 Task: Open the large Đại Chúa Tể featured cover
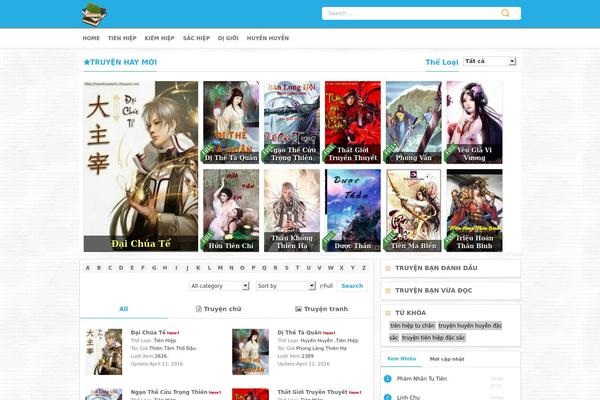pyautogui.click(x=141, y=166)
